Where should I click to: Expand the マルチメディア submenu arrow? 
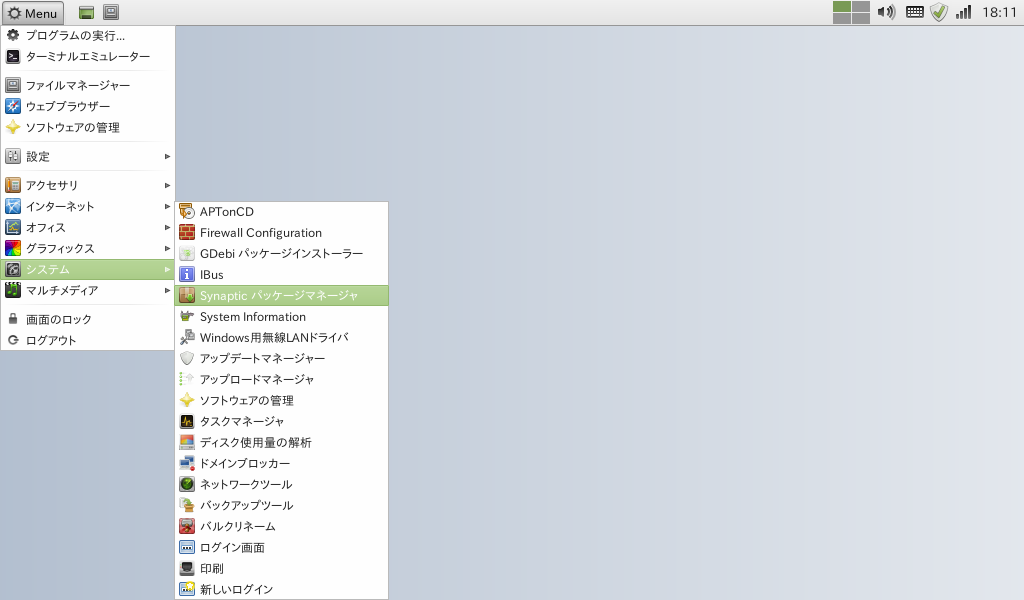click(x=167, y=290)
